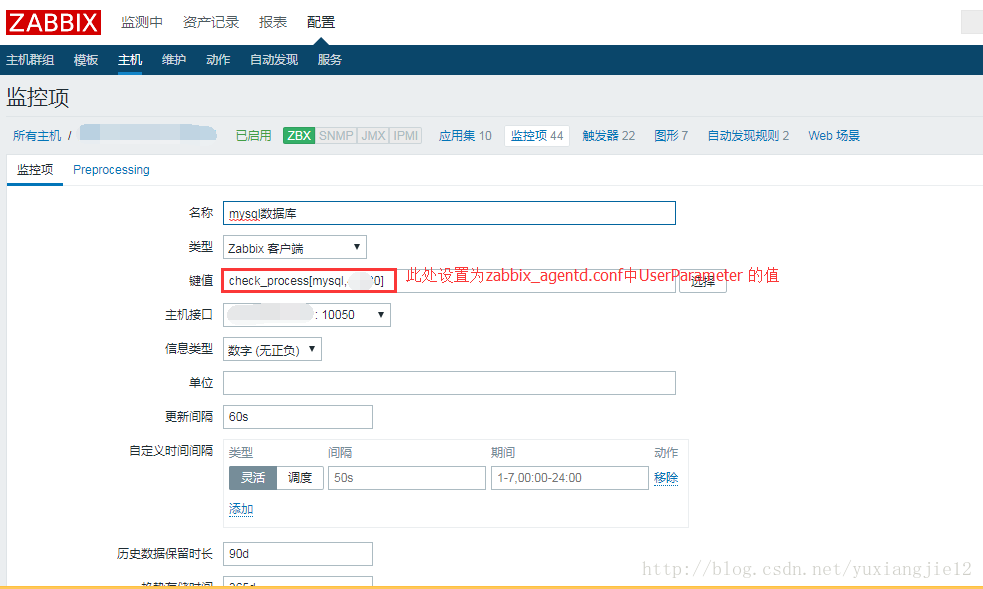Screen dimensions: 983x589
Task: Click the 间隔 field showing 50s
Action: [x=407, y=478]
